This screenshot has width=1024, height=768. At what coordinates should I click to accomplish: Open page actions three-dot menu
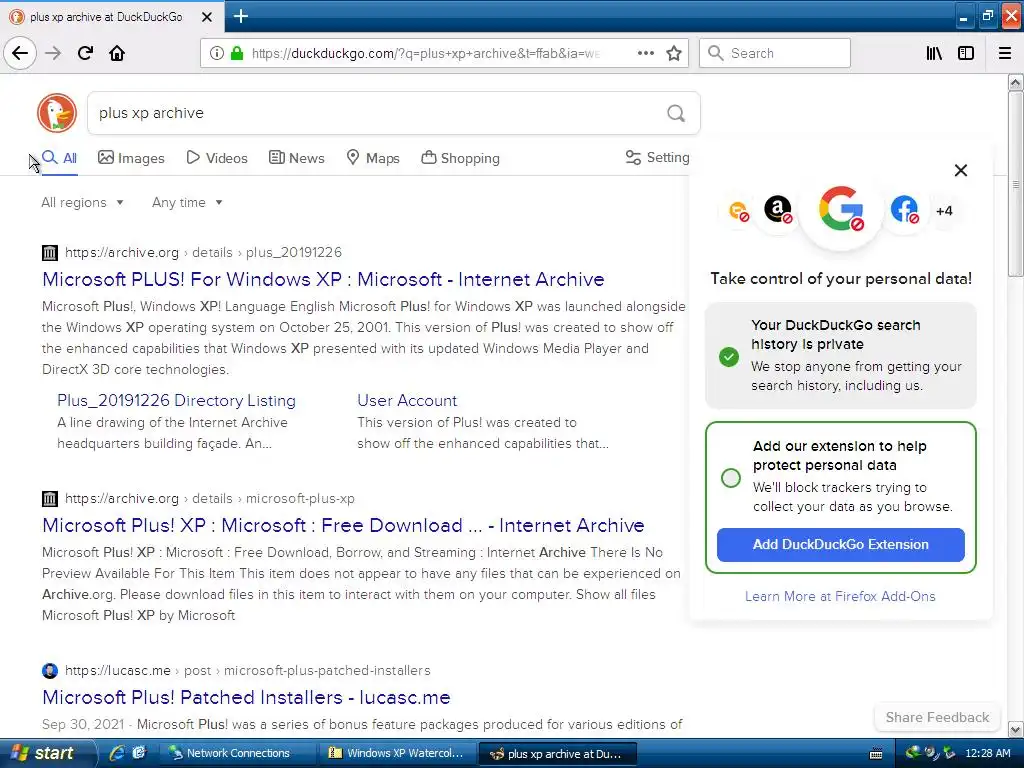coord(645,53)
